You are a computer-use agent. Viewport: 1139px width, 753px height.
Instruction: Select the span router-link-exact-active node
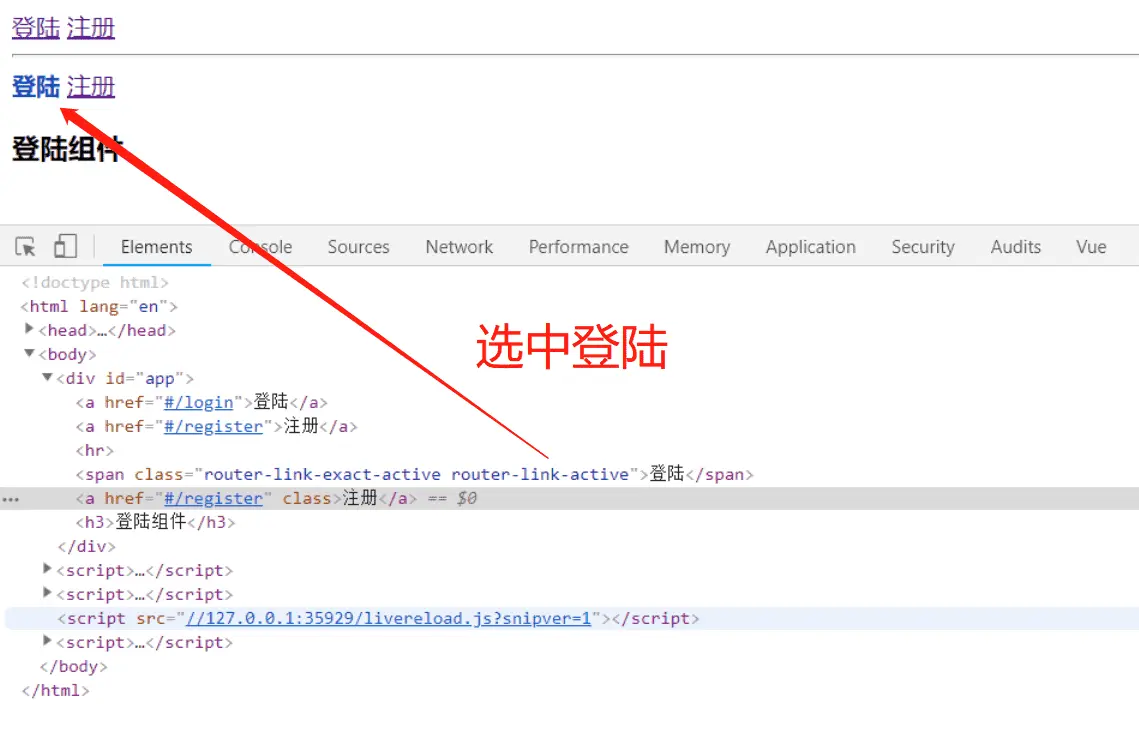coord(414,474)
